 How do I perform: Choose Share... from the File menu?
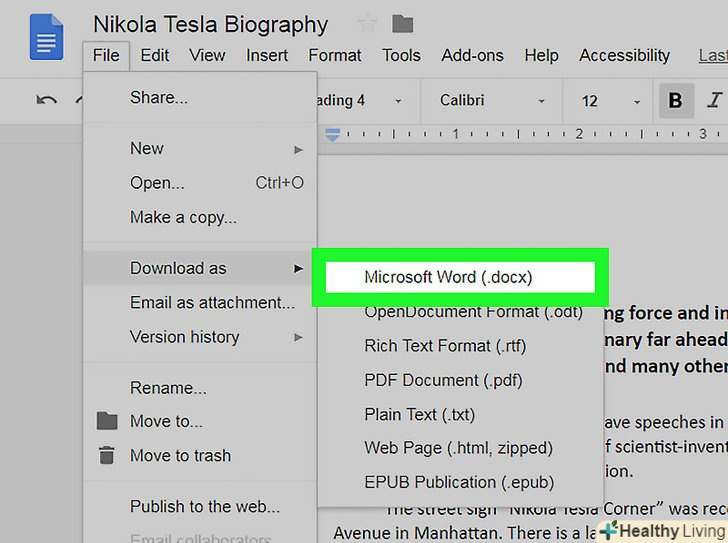click(200, 98)
